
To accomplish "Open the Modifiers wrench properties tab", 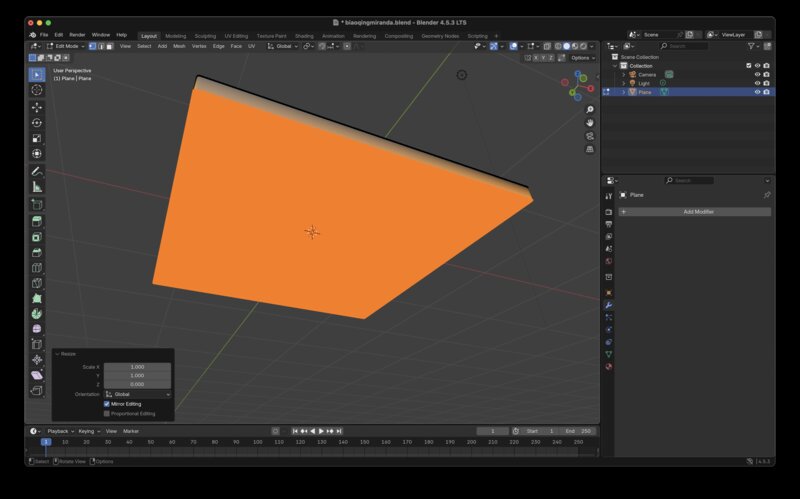I will tap(609, 305).
